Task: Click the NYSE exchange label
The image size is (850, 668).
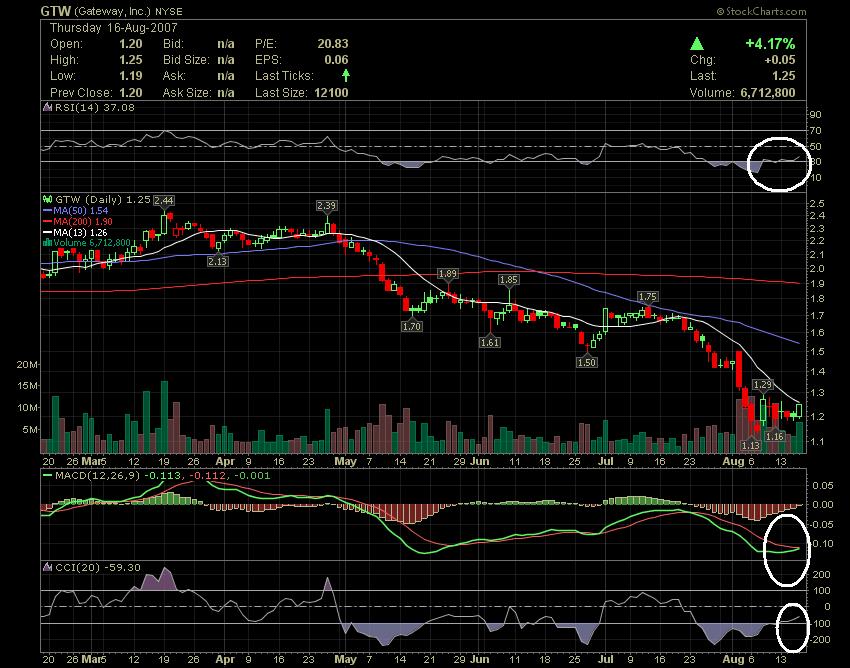Action: click(169, 11)
